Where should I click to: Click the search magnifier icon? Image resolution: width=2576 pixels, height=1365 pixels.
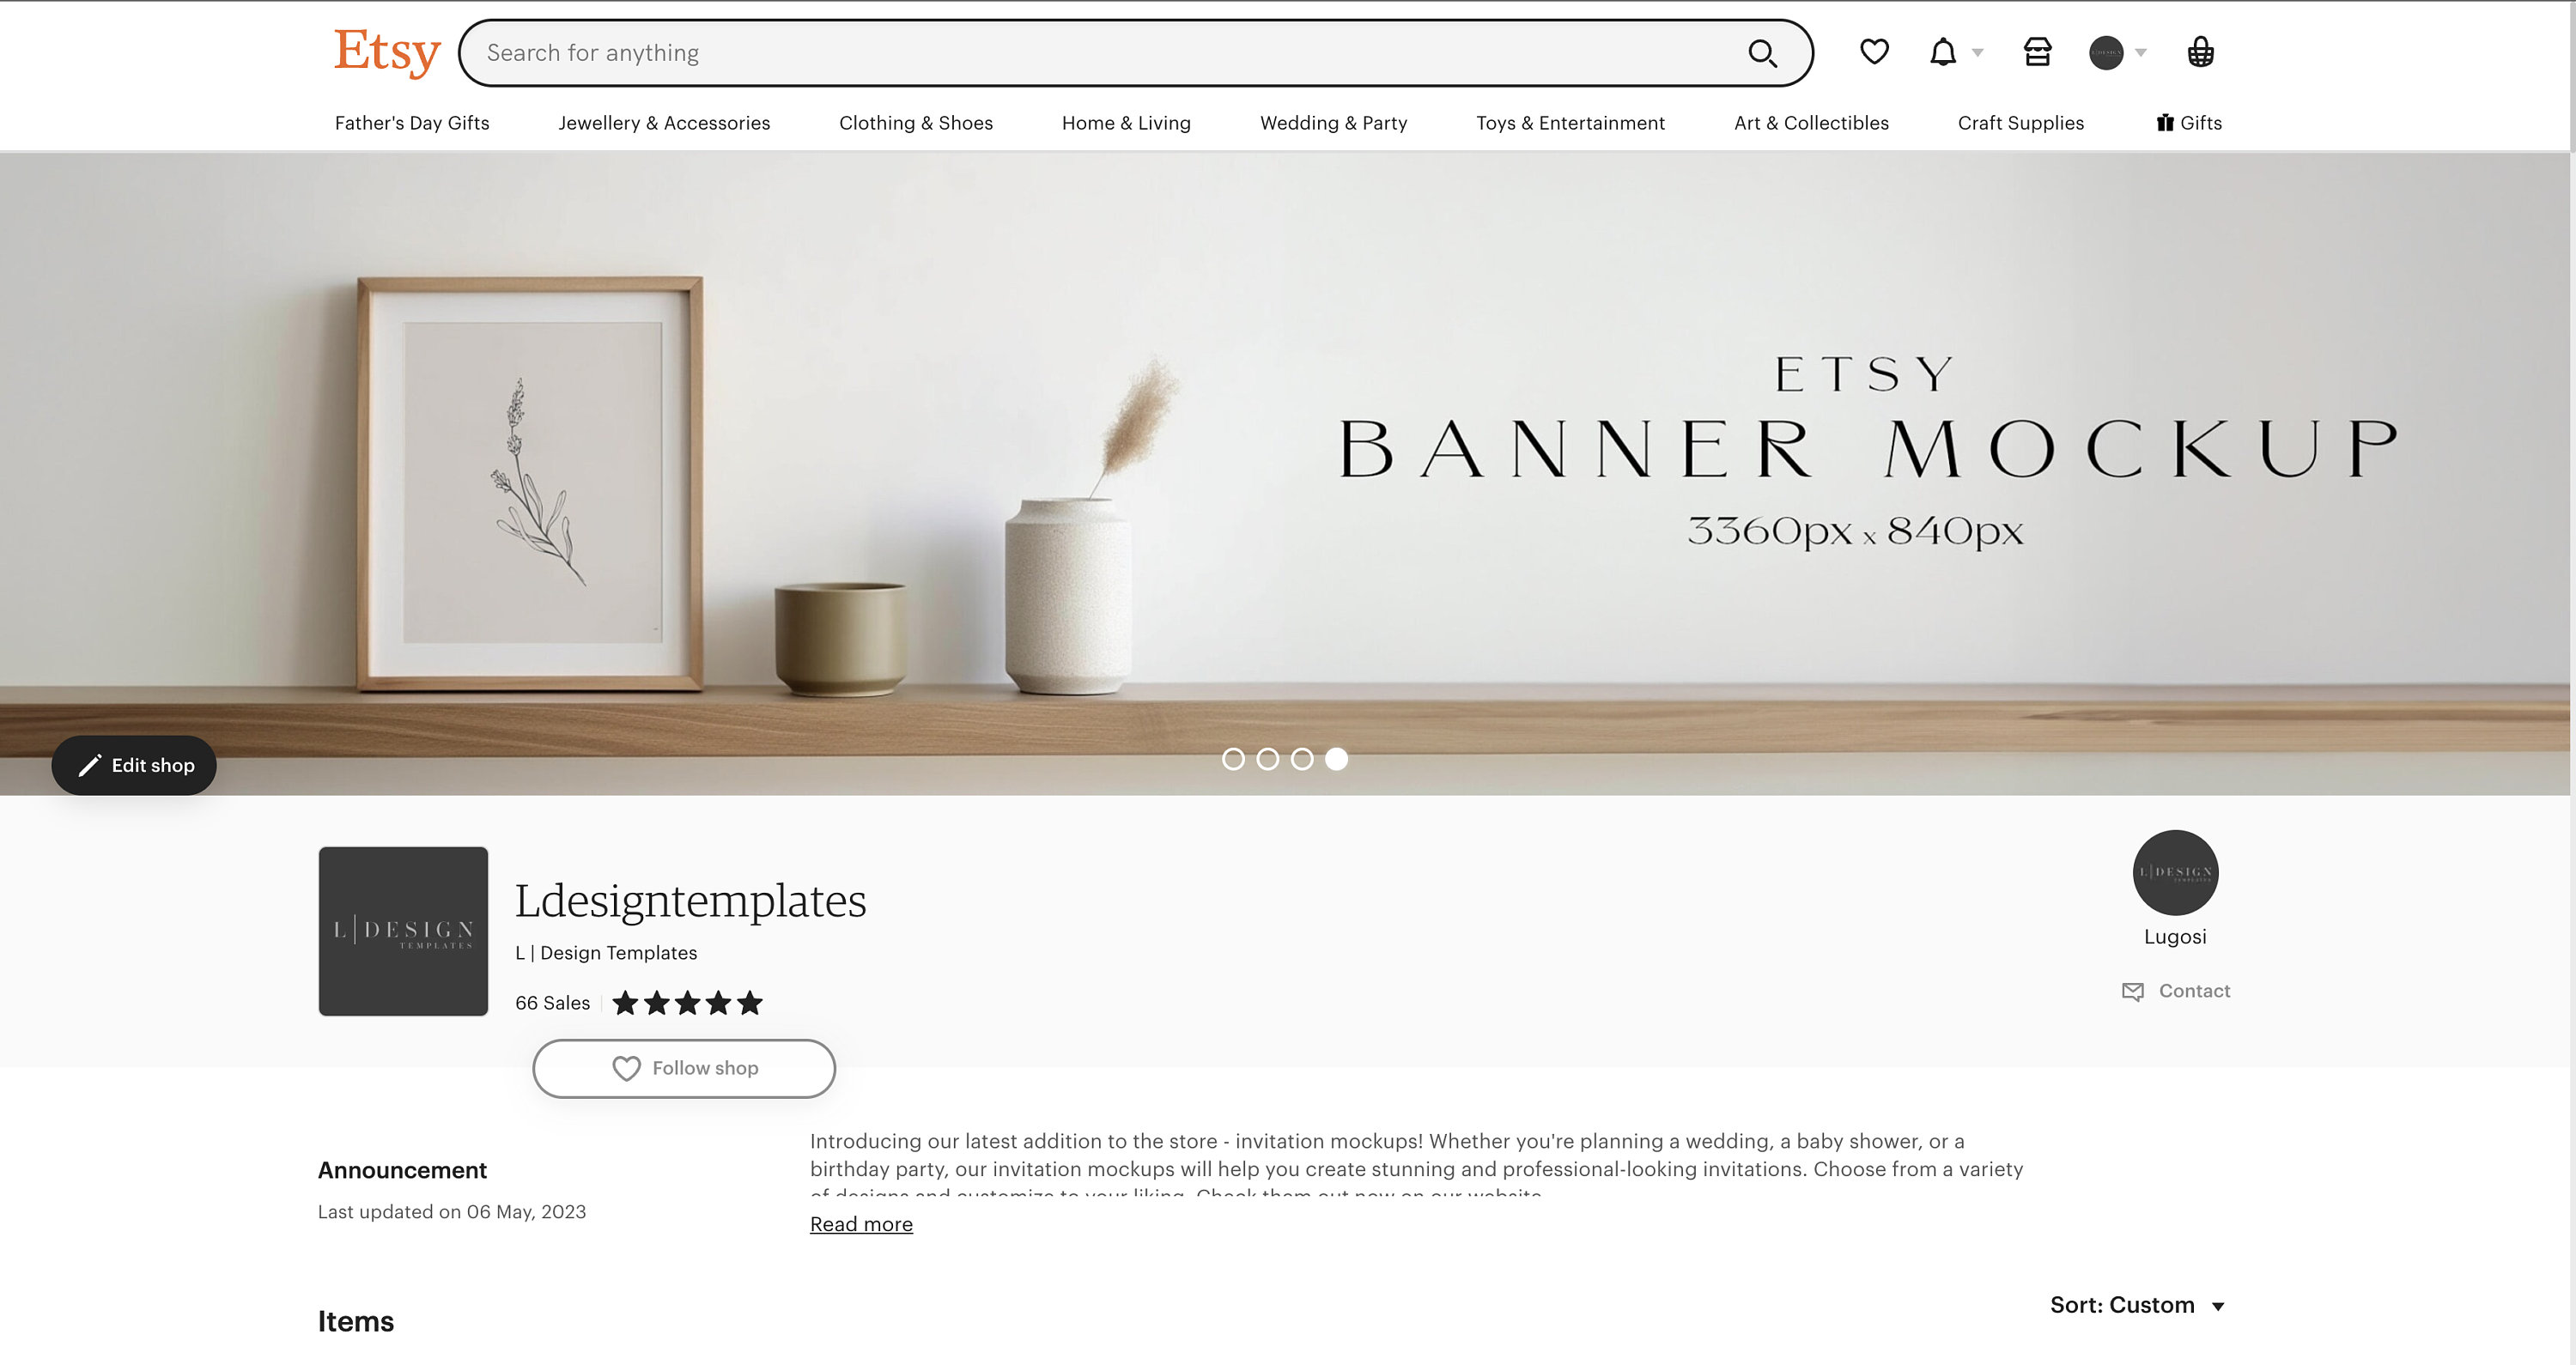[x=1764, y=52]
